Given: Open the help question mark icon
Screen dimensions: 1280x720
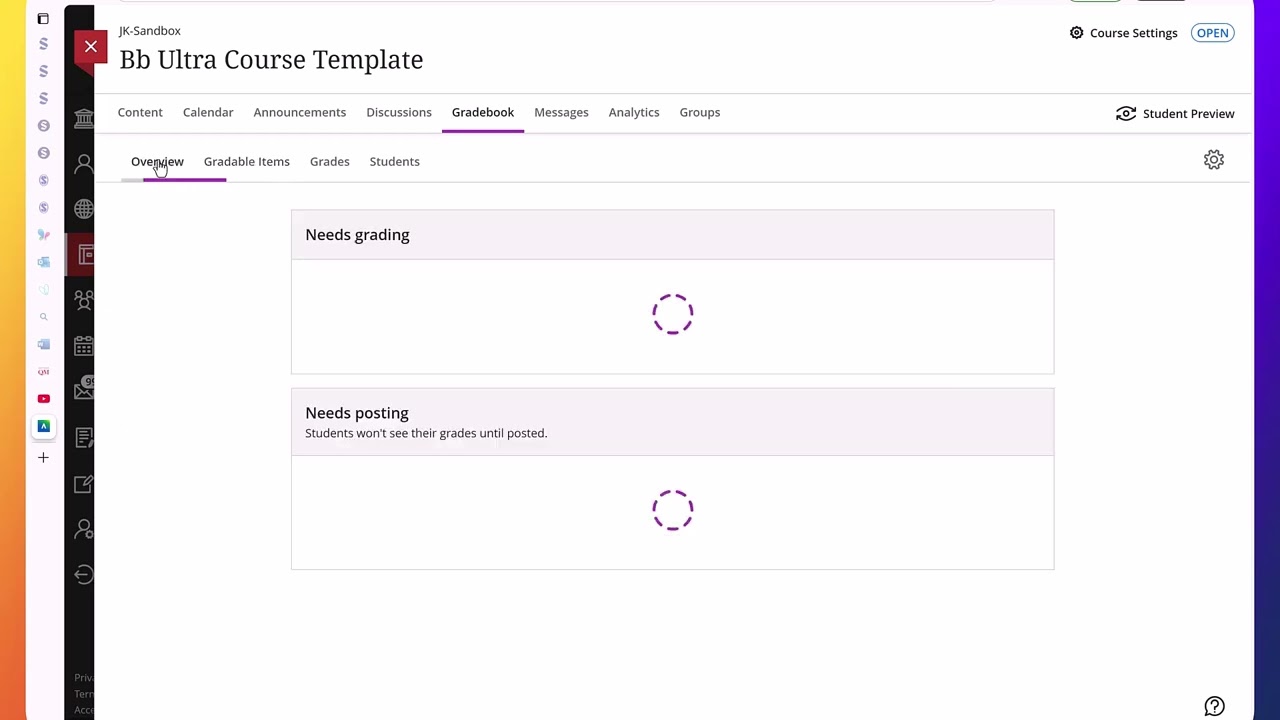Looking at the screenshot, I should click(x=1214, y=706).
